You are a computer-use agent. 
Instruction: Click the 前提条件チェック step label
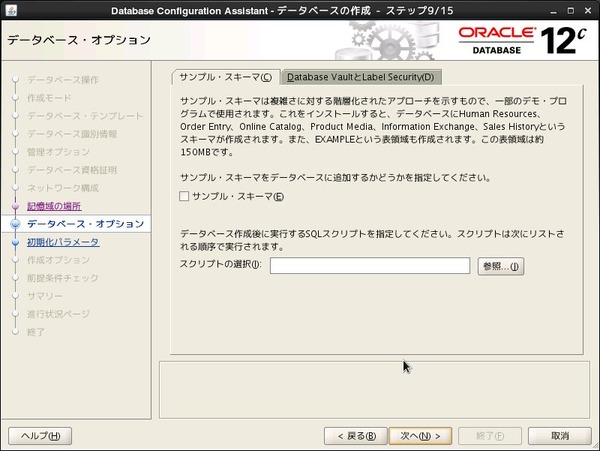(63, 278)
